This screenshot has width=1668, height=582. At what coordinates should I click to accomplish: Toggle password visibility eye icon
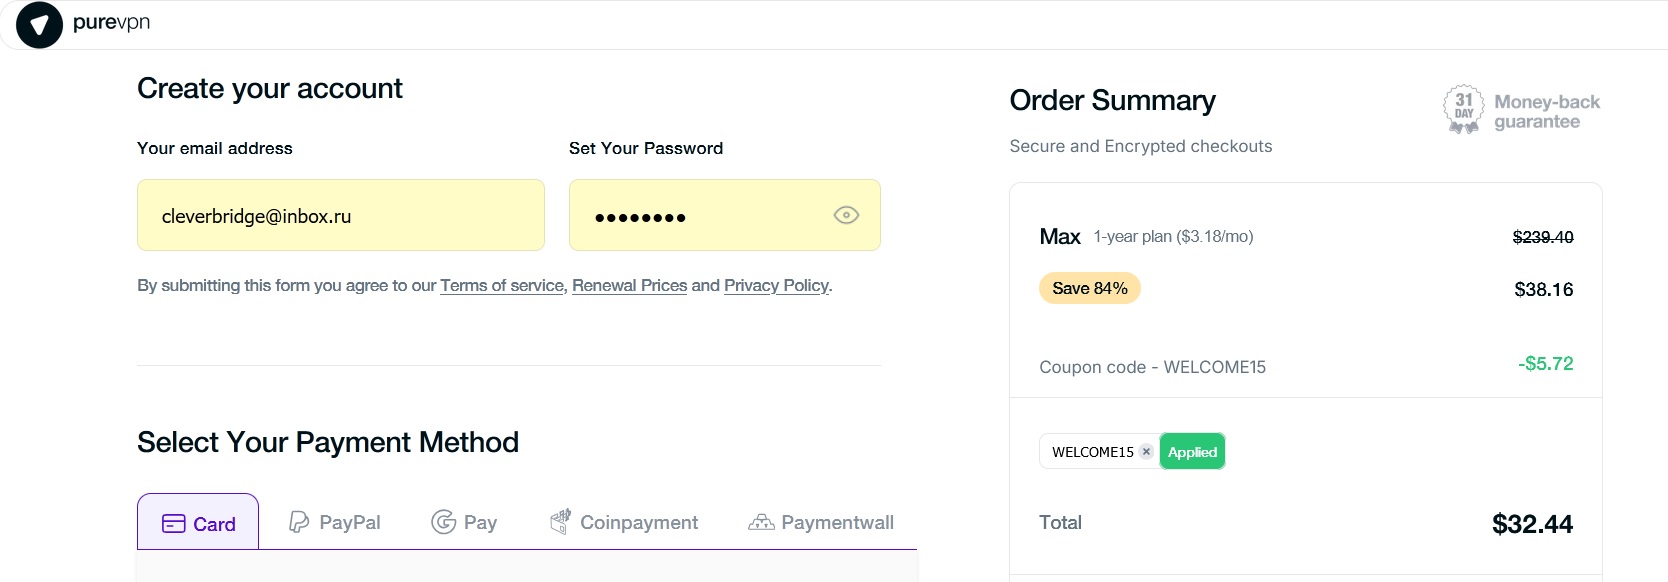(x=846, y=215)
